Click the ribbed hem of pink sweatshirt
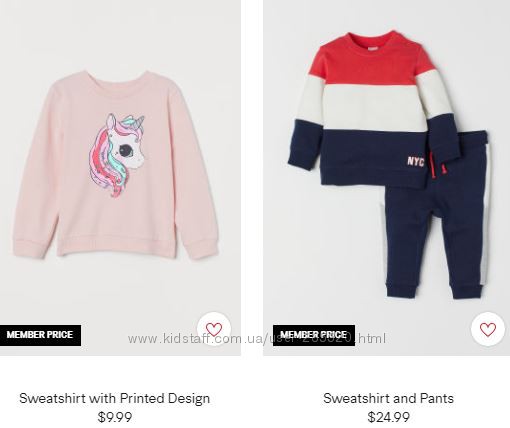The image size is (510, 428). point(117,247)
